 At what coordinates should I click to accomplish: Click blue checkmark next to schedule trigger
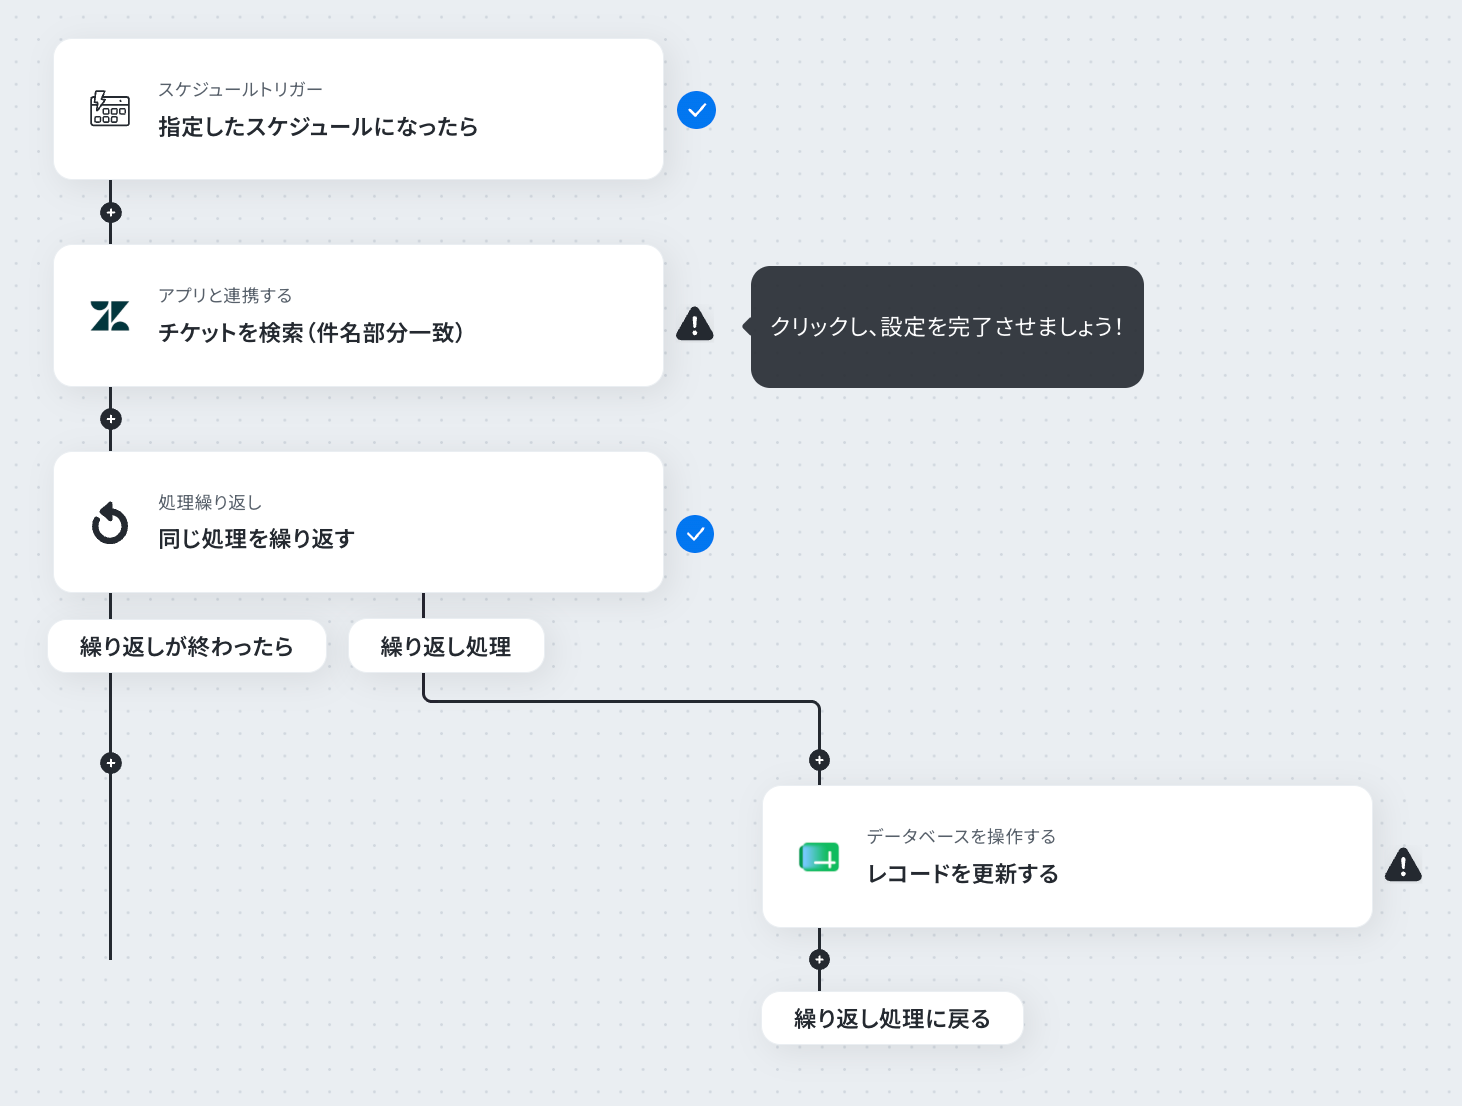[696, 110]
